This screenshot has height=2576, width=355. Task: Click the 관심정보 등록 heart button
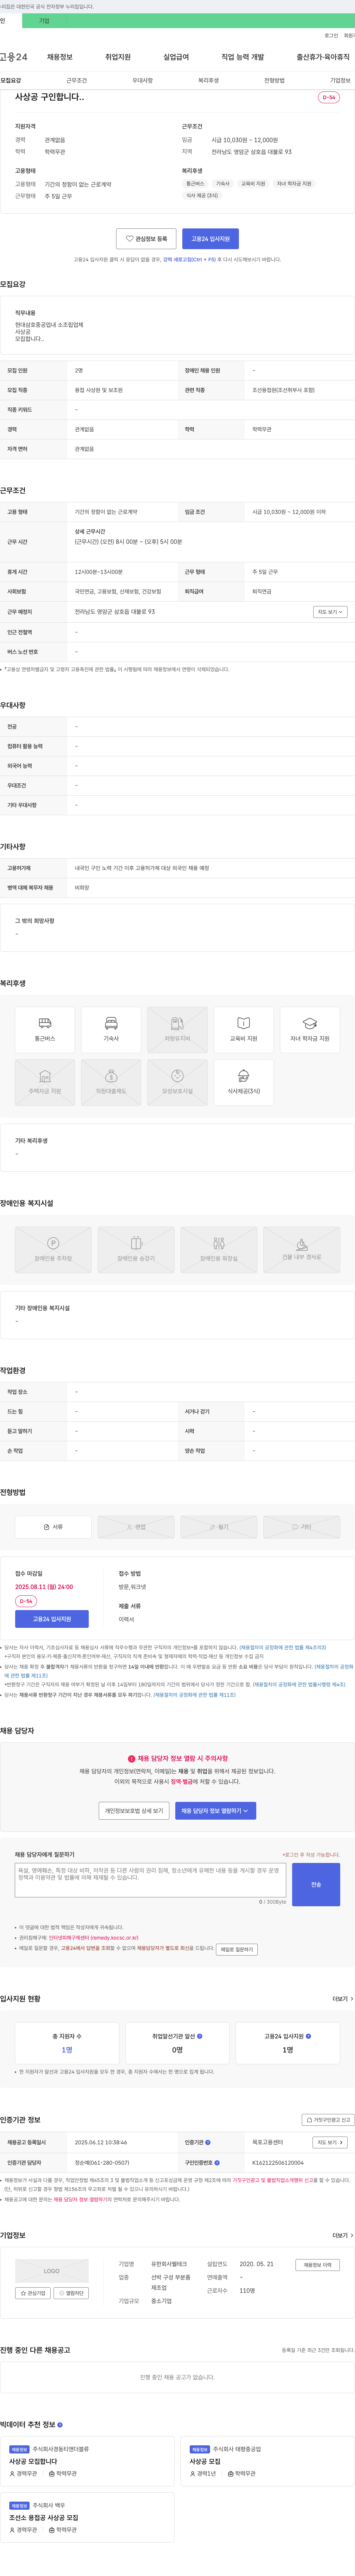(146, 239)
